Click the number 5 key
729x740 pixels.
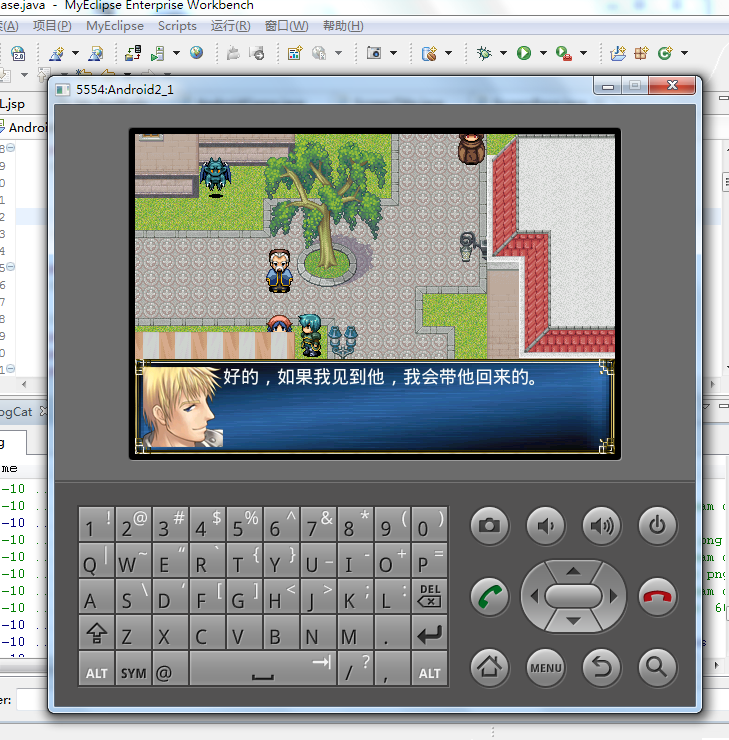click(244, 524)
